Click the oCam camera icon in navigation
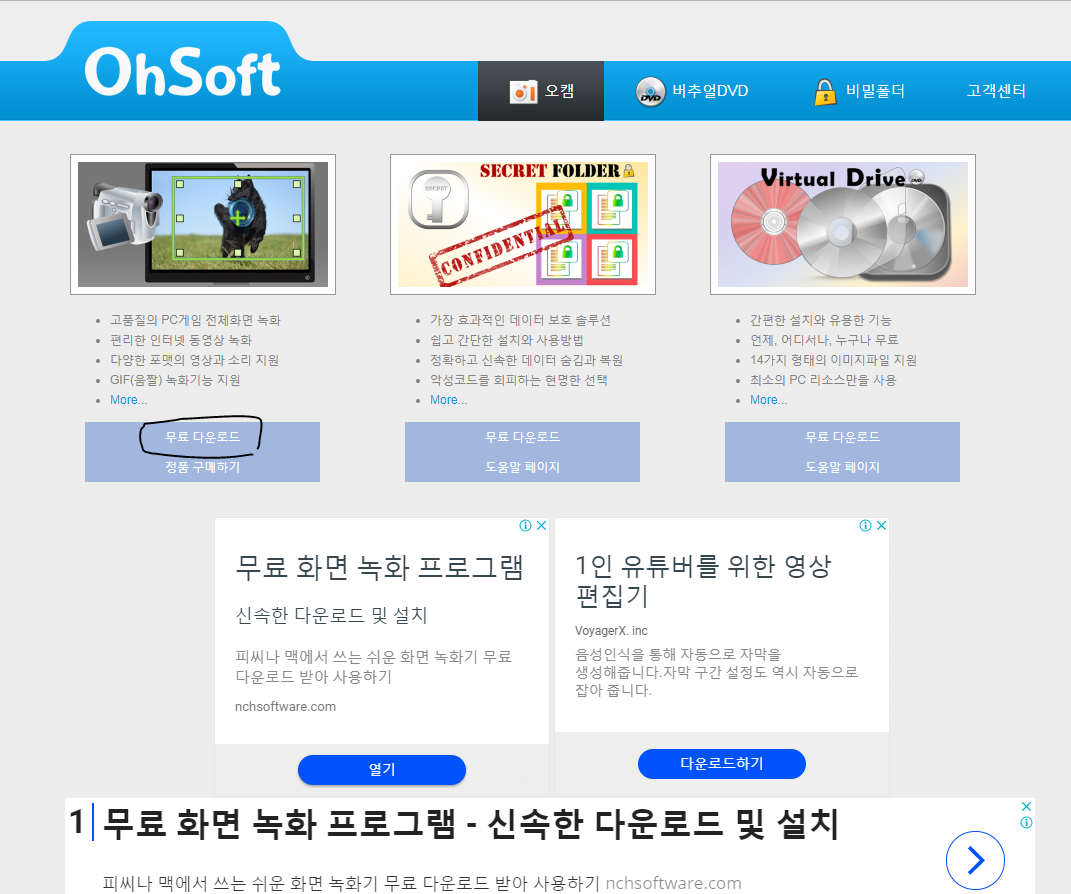The width and height of the screenshot is (1071, 894). (523, 92)
